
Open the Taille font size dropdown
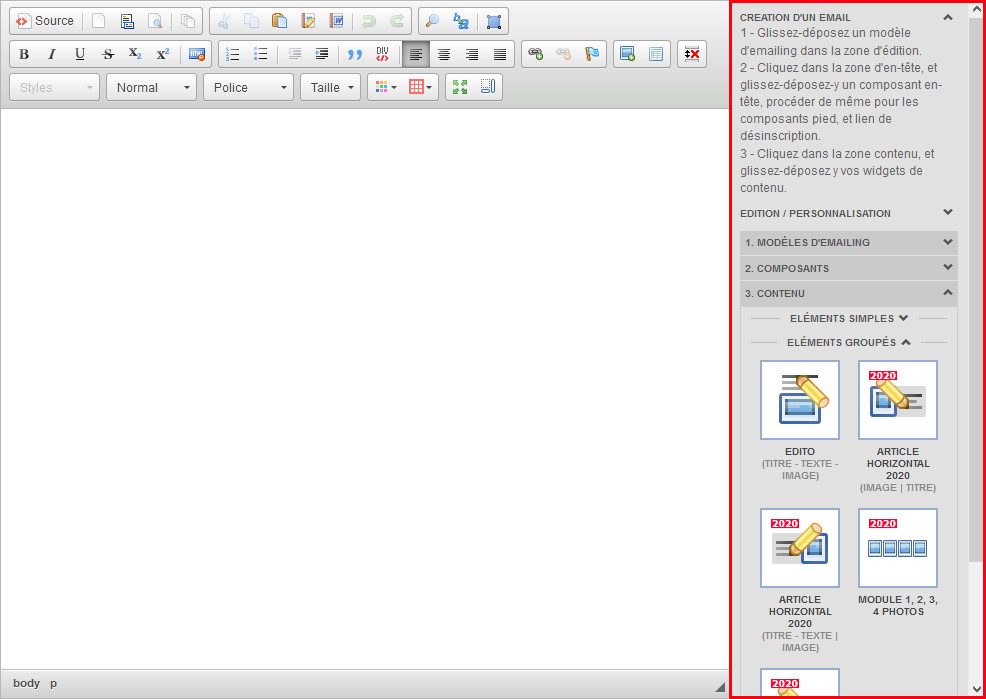[330, 87]
